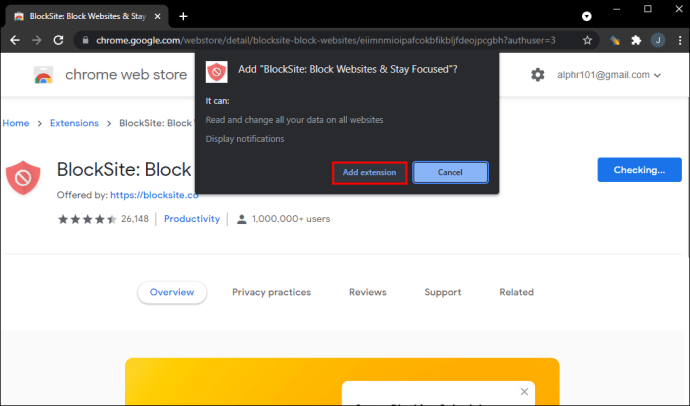The image size is (690, 406).
Task: Select the Overview tab
Action: click(x=172, y=292)
